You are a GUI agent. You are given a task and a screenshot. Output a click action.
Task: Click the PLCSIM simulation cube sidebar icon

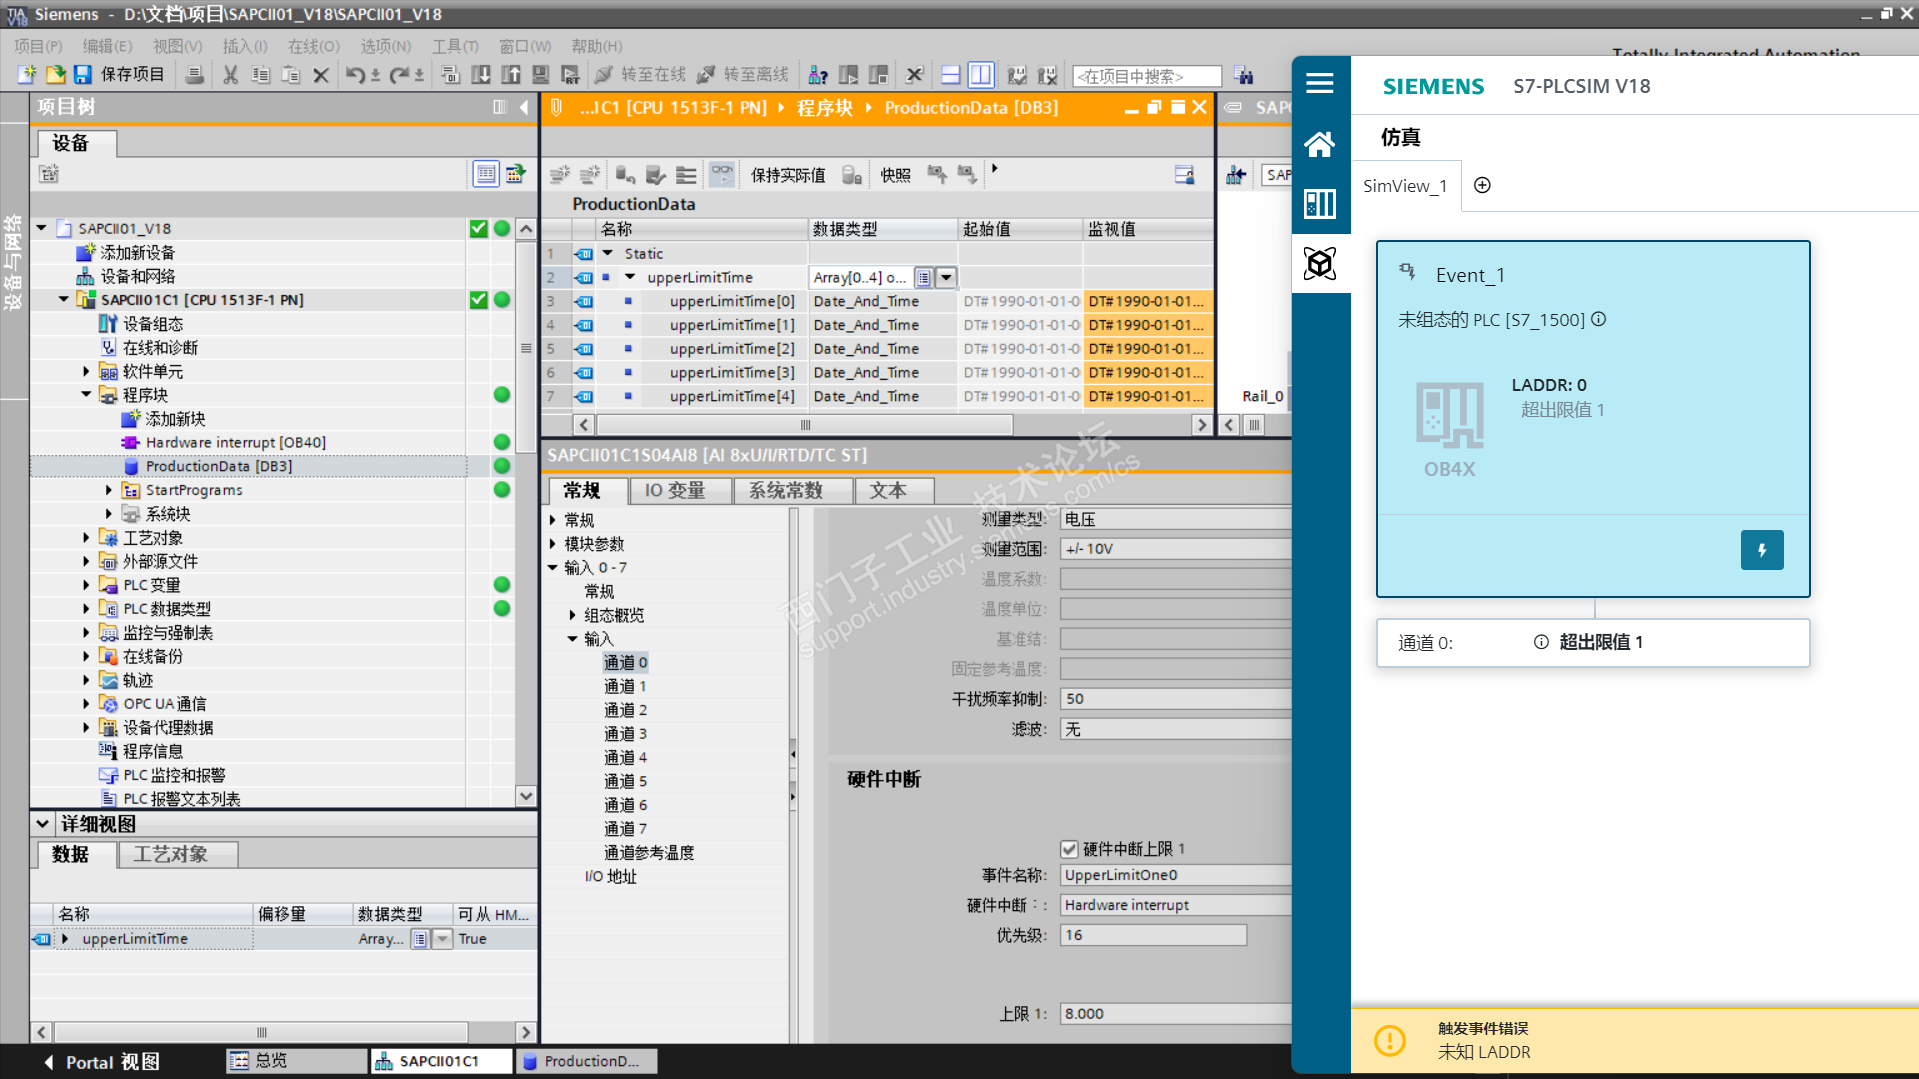pyautogui.click(x=1320, y=264)
